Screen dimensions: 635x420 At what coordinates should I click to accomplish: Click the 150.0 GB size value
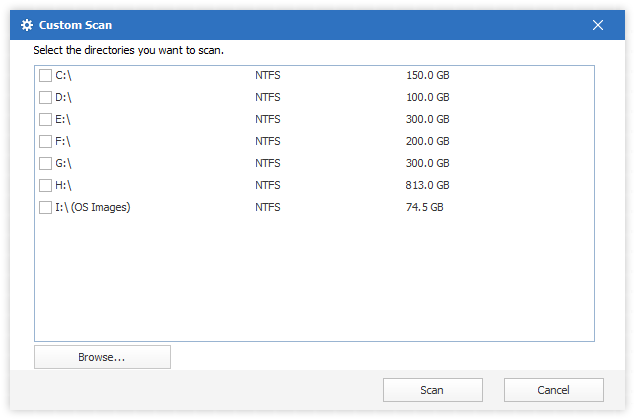coord(428,75)
